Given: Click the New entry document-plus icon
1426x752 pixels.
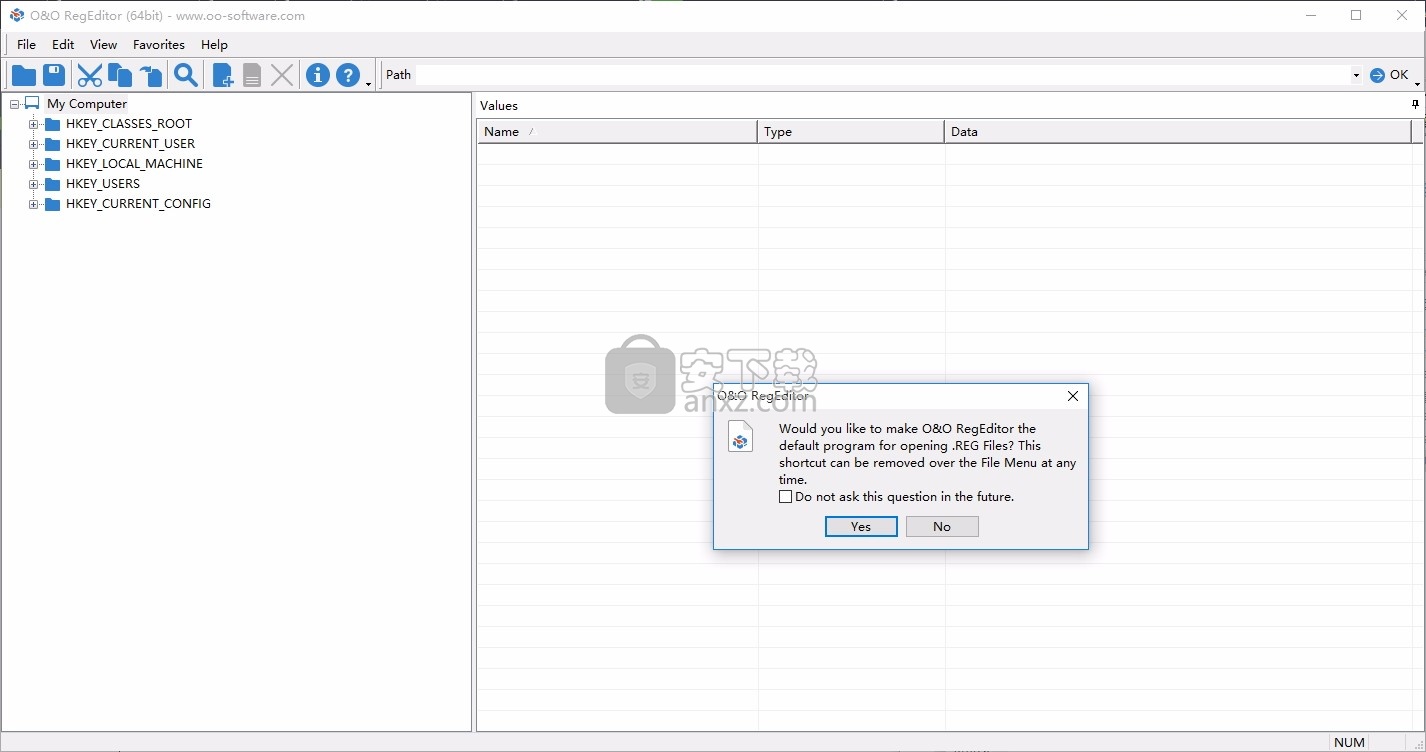Looking at the screenshot, I should pyautogui.click(x=223, y=75).
